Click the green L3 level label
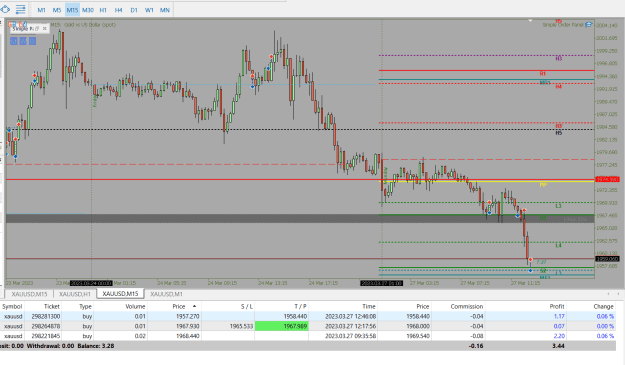Screen dimensions: 625x365 [x=558, y=206]
